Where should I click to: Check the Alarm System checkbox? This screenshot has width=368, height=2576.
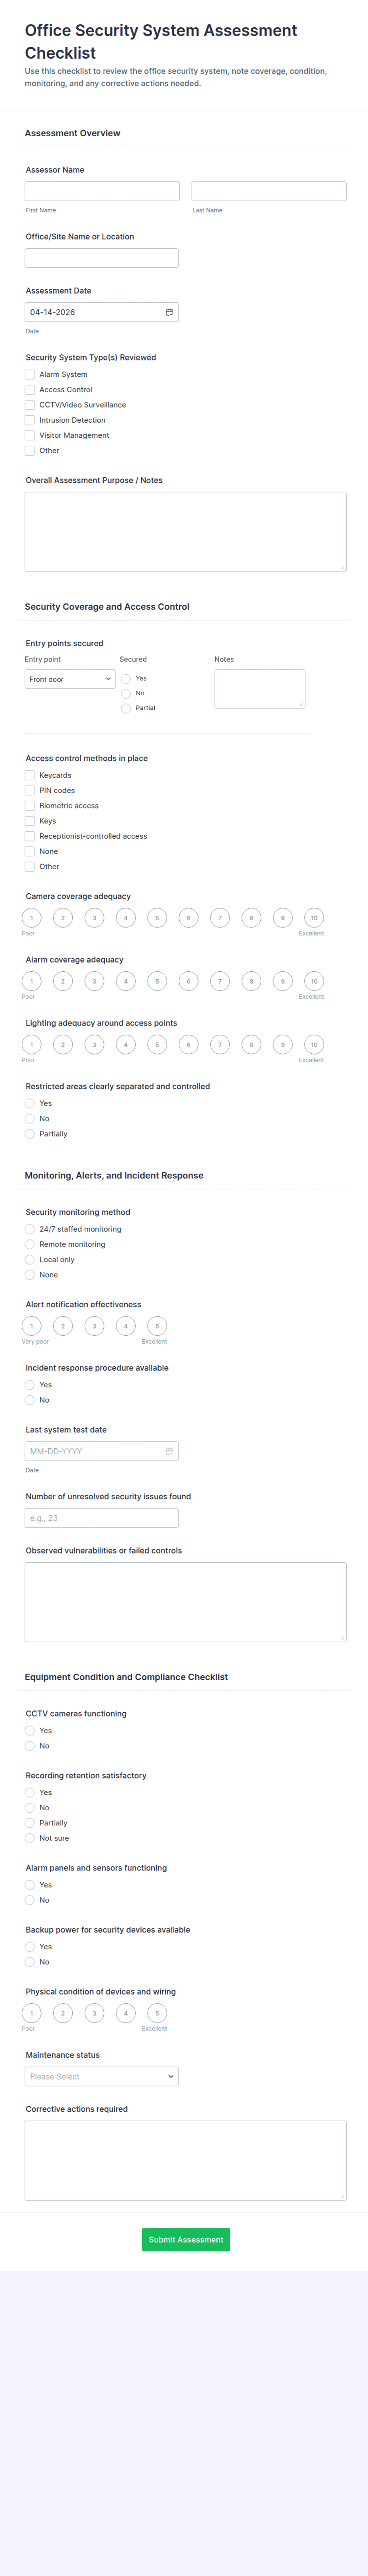coord(30,374)
